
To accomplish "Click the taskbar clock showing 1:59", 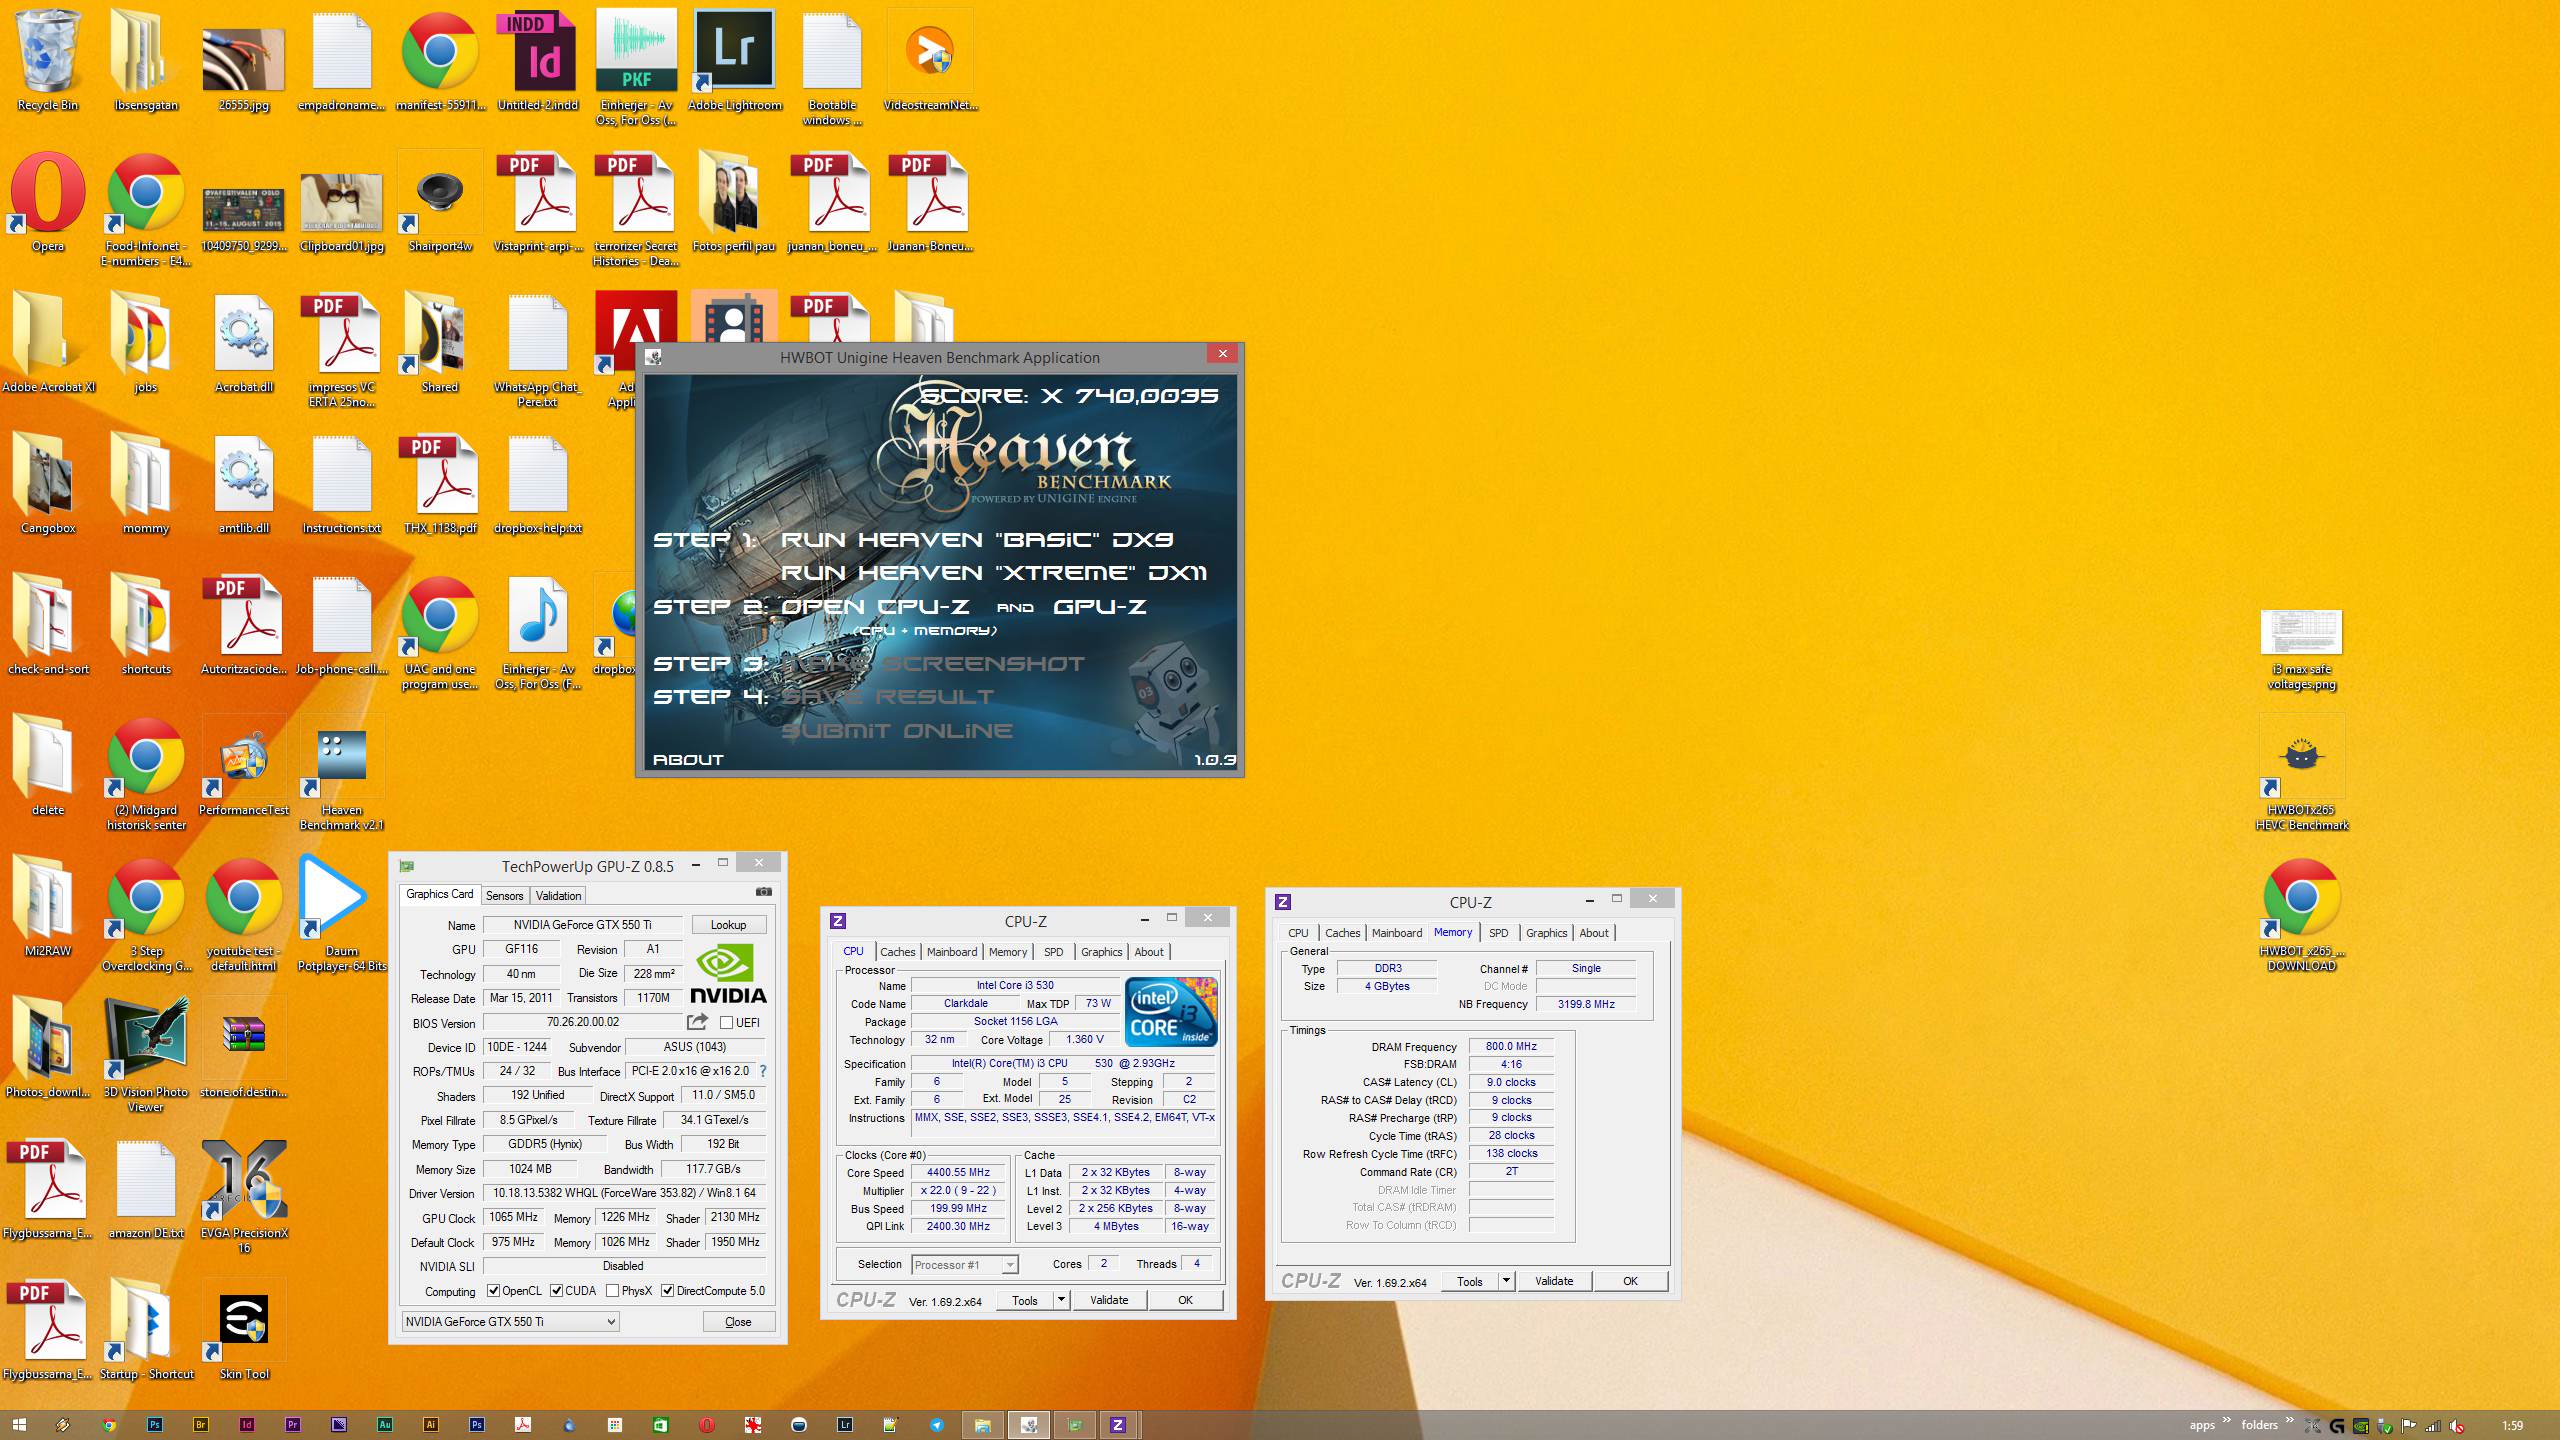I will coord(2512,1426).
